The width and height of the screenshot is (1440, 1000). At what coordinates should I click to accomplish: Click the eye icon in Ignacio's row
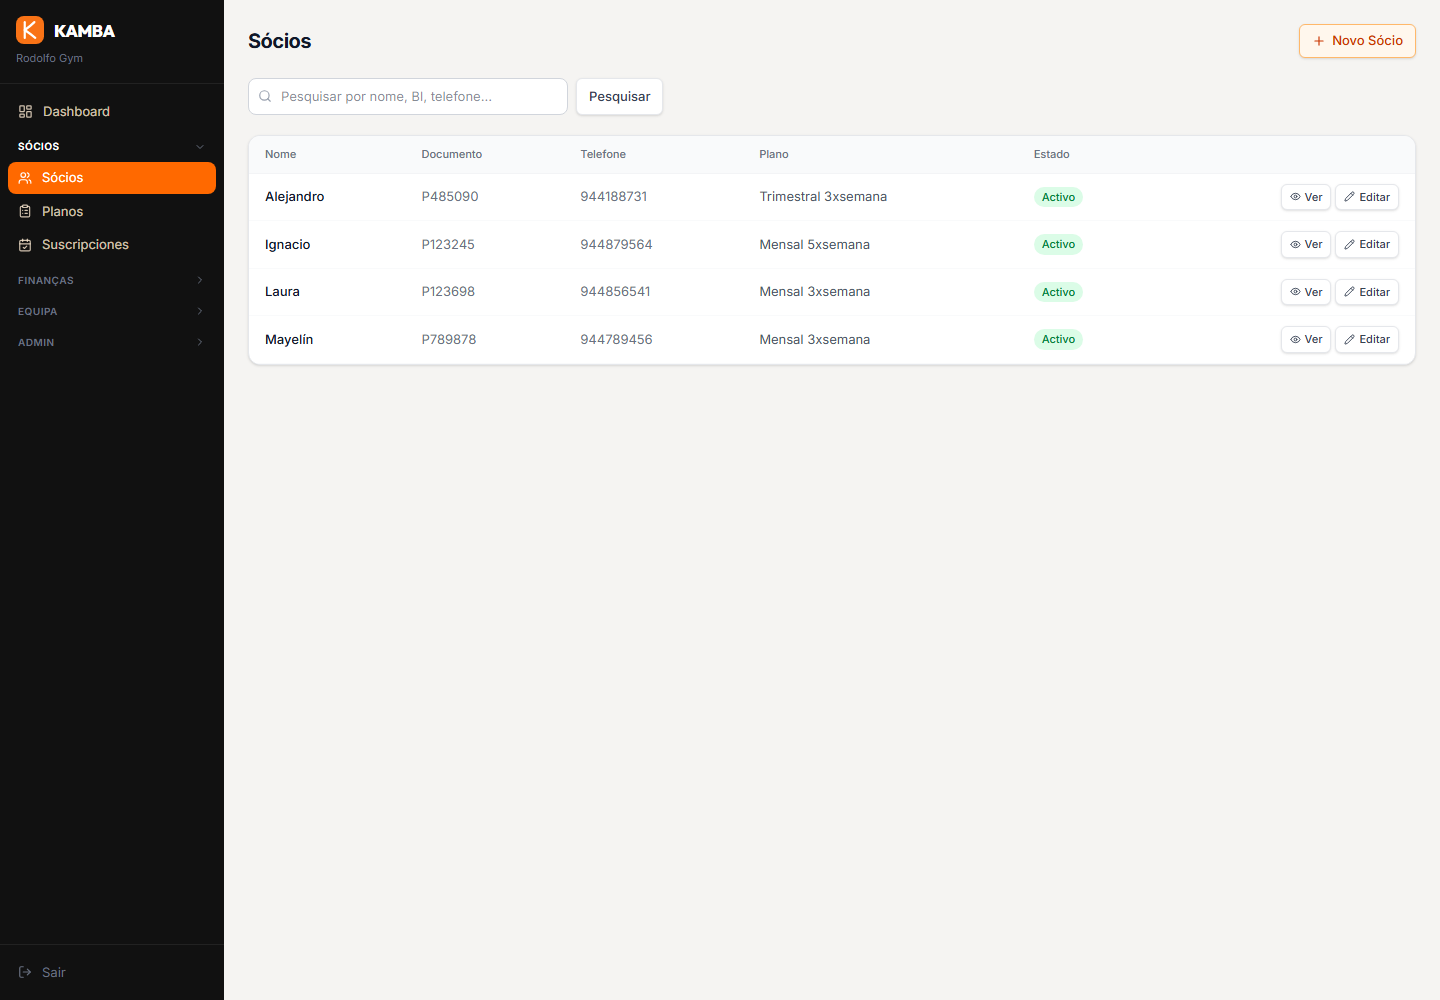pos(1295,244)
